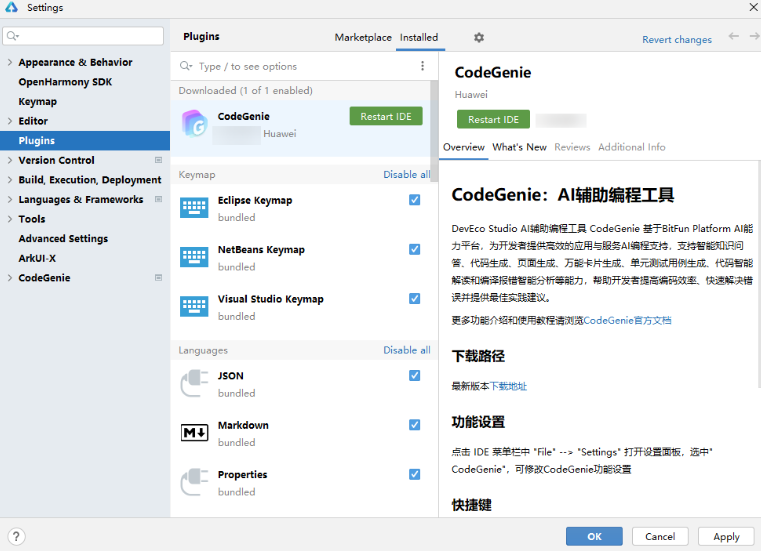Click the plugin search magnifier icon
The width and height of the screenshot is (761, 551).
[x=186, y=66]
